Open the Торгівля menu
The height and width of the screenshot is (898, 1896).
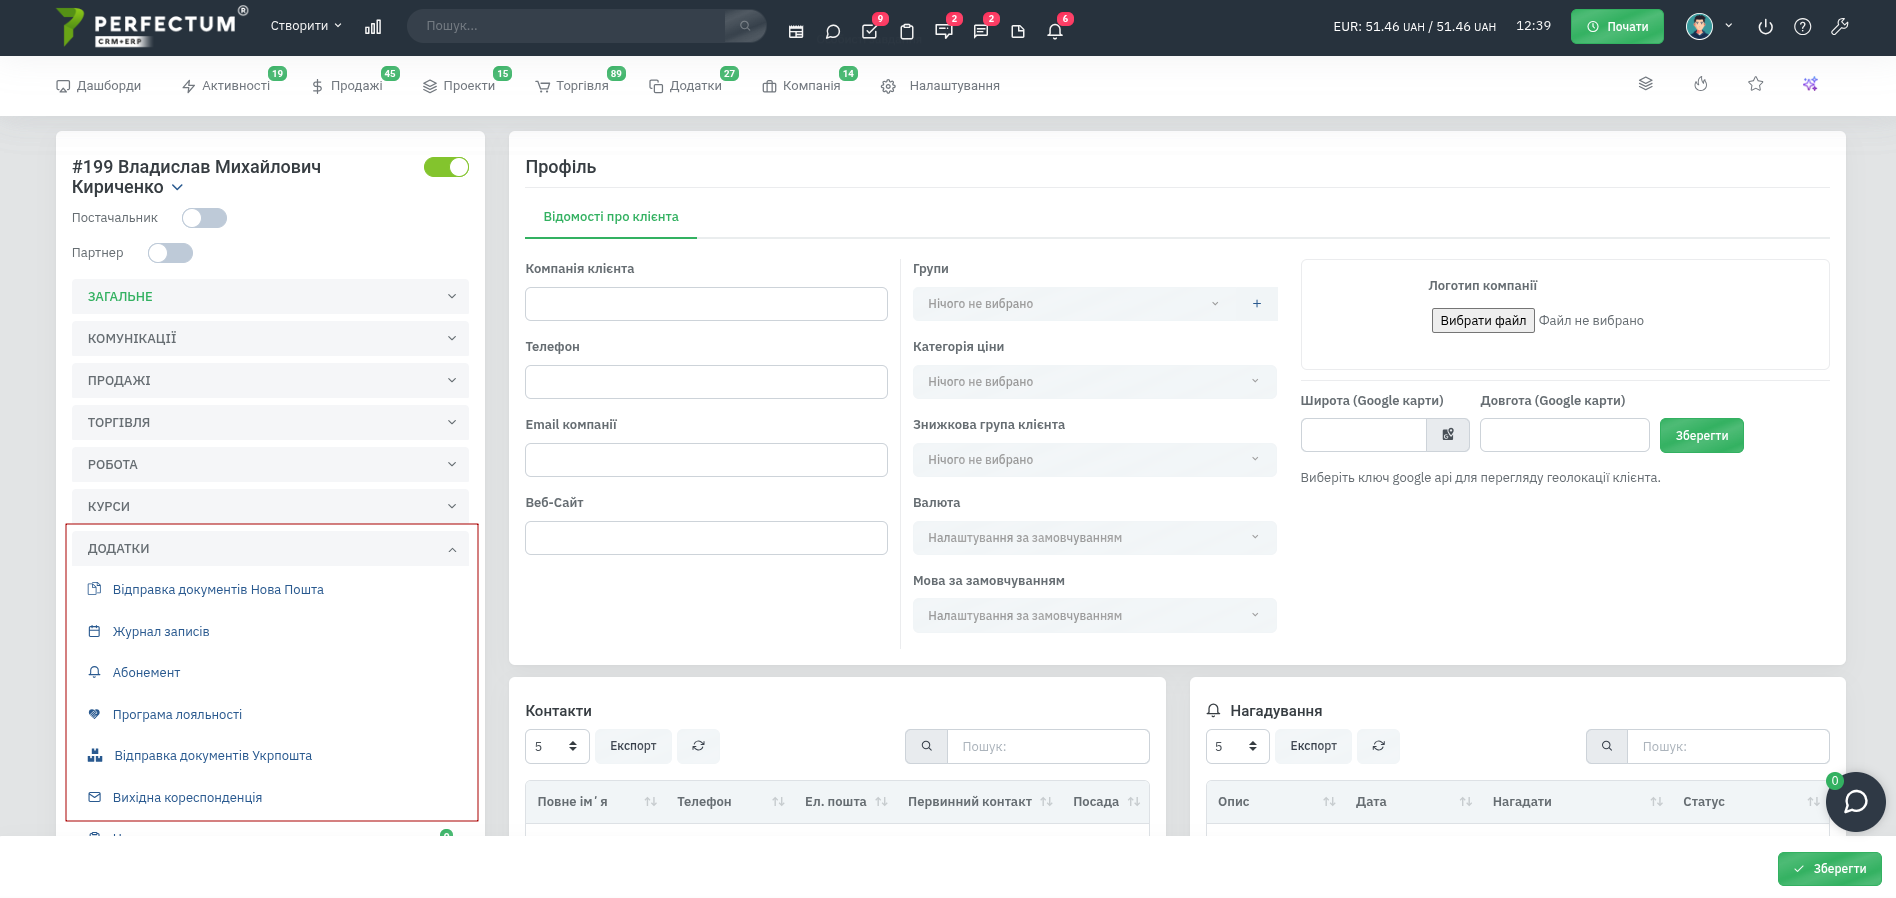[572, 86]
